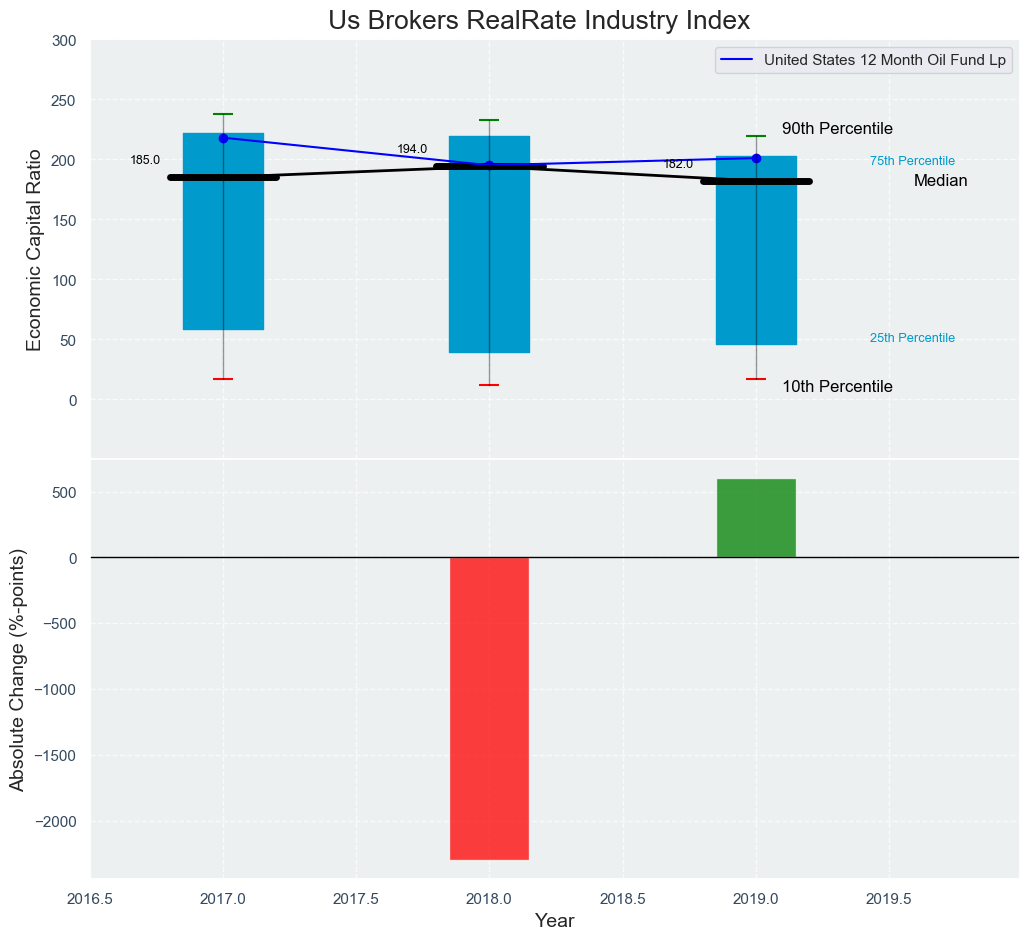The width and height of the screenshot is (1029, 940).
Task: Select the 2017 blue data point on the line
Action: pyautogui.click(x=223, y=138)
